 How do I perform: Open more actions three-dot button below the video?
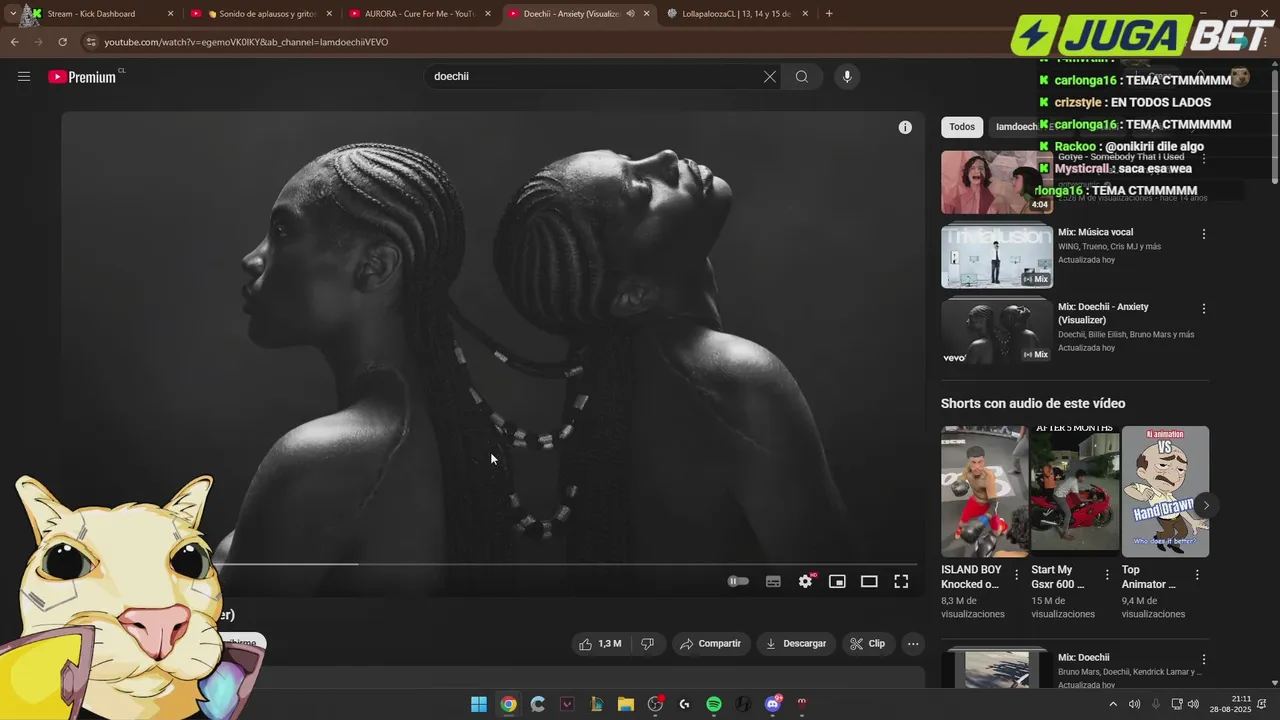coord(913,644)
